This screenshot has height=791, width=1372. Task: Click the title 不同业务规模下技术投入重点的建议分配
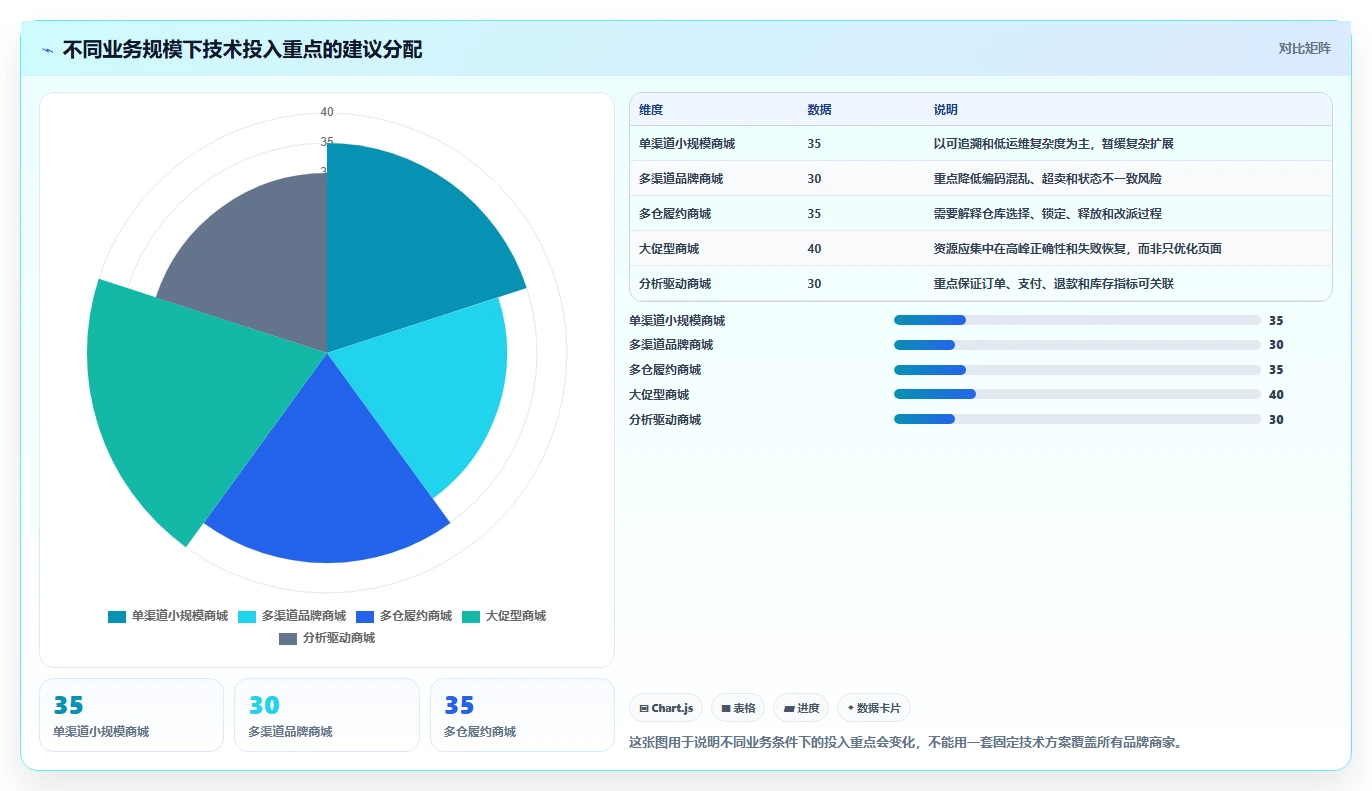click(x=242, y=50)
